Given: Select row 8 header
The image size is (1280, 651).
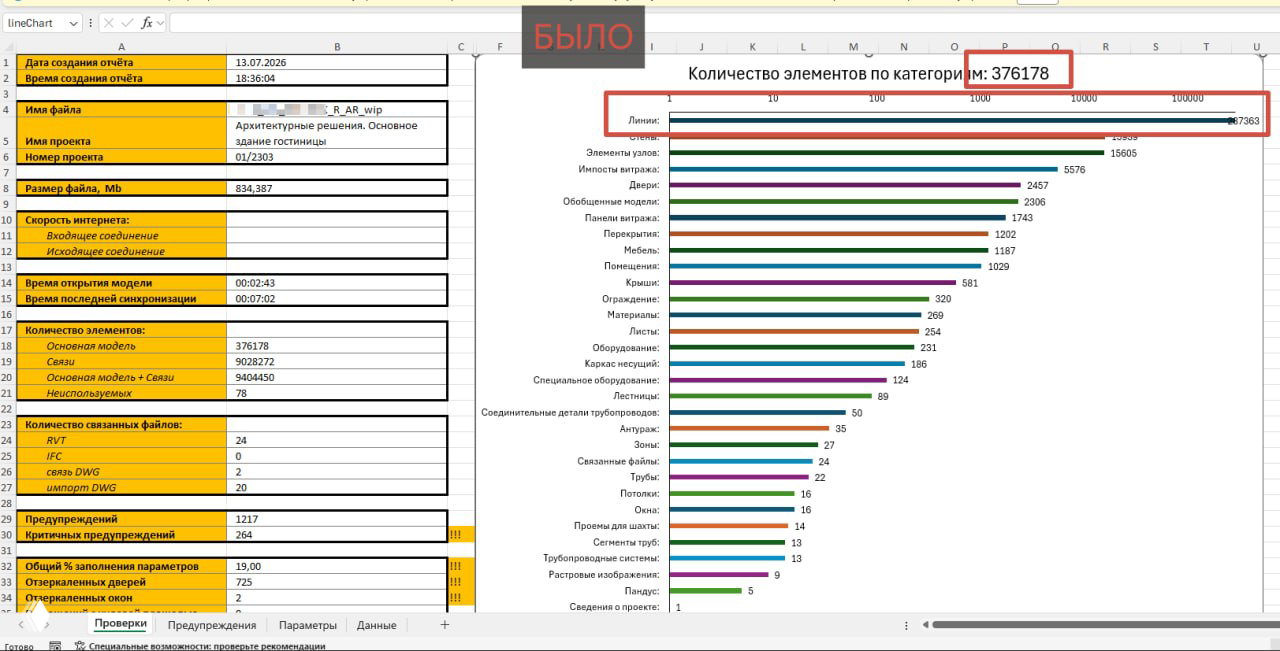Looking at the screenshot, I should (7, 188).
